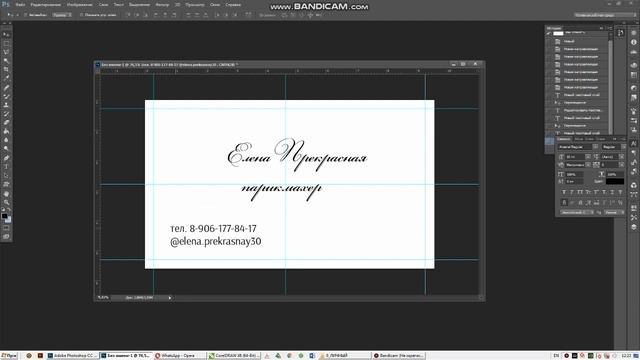Select the Shape tool
Viewport: 640px width, 360px height.
[6, 184]
